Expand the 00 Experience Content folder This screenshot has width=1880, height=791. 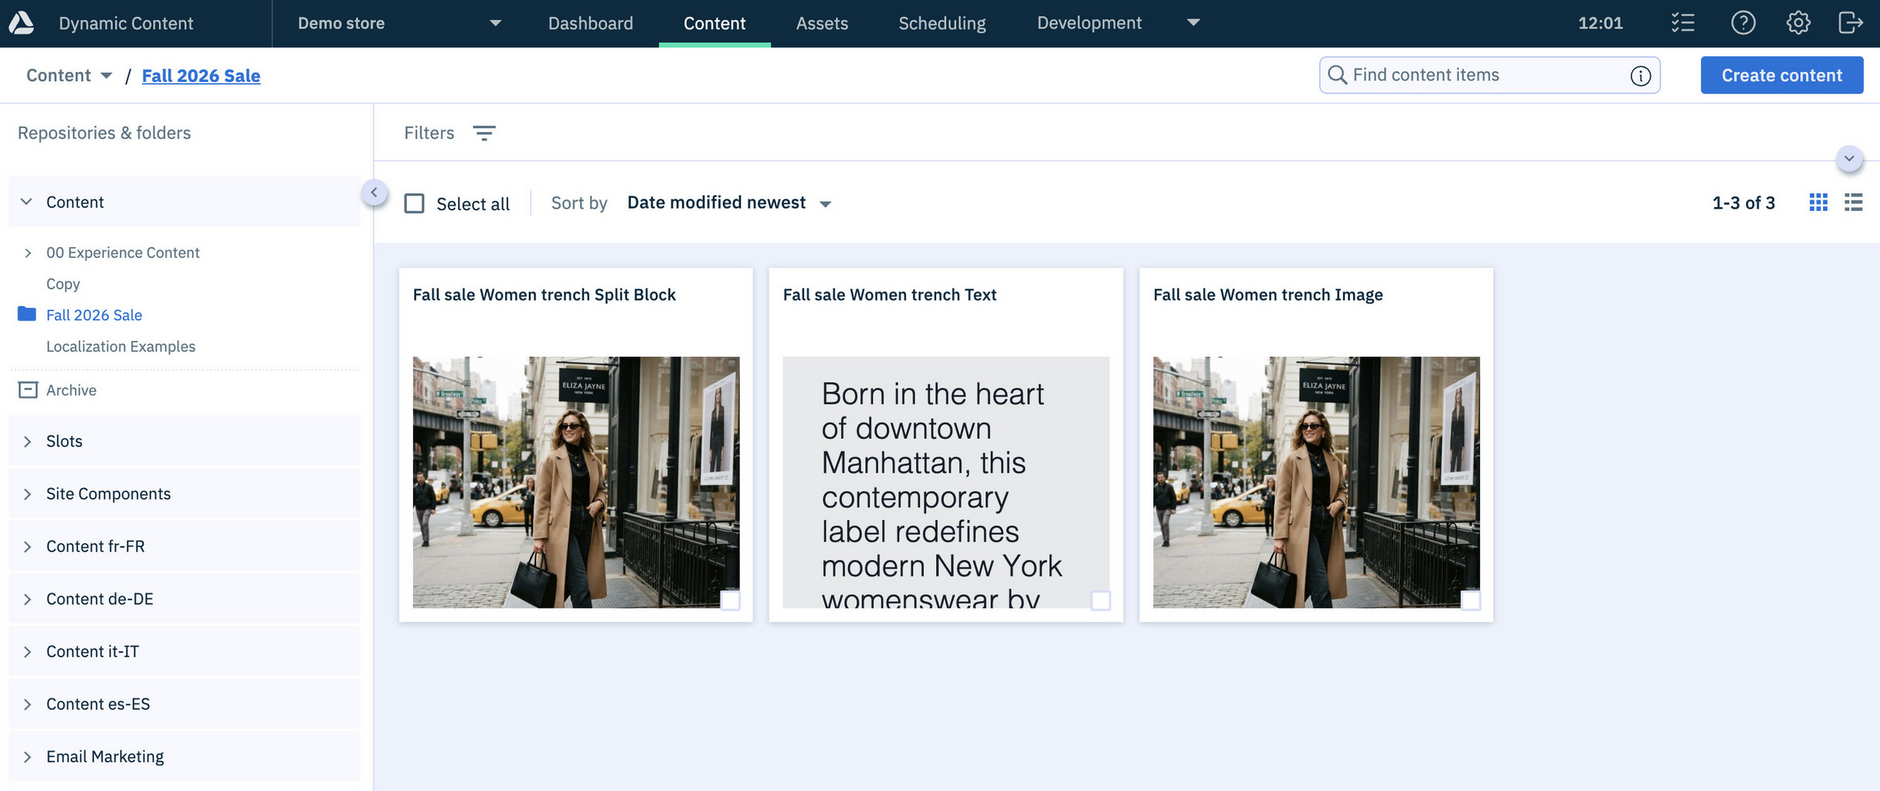(27, 253)
